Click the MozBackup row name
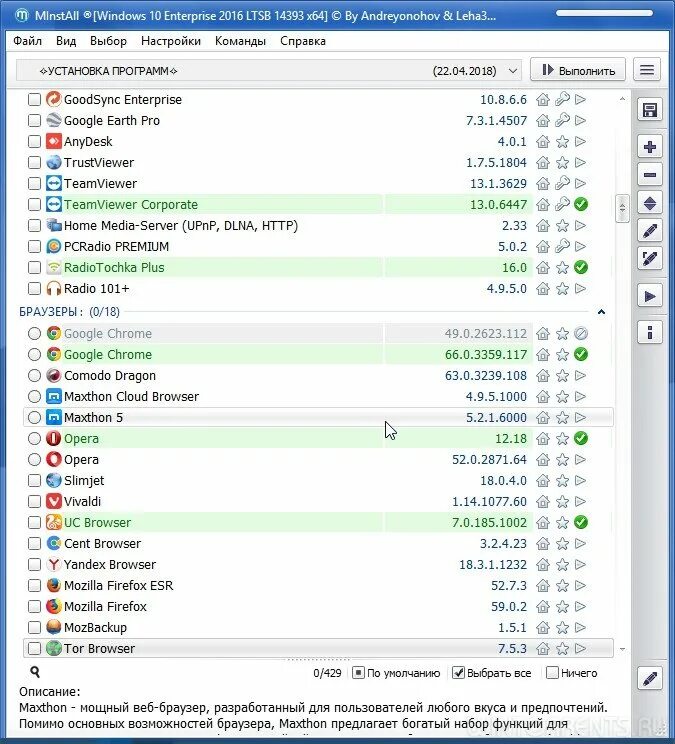Viewport: 675px width, 744px height. coord(95,627)
